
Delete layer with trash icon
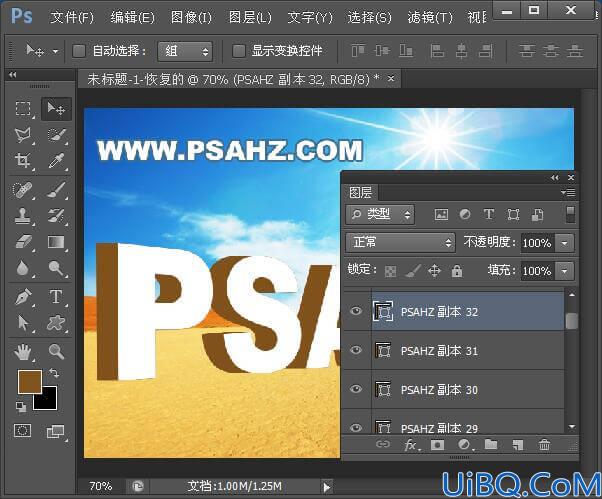coord(544,445)
